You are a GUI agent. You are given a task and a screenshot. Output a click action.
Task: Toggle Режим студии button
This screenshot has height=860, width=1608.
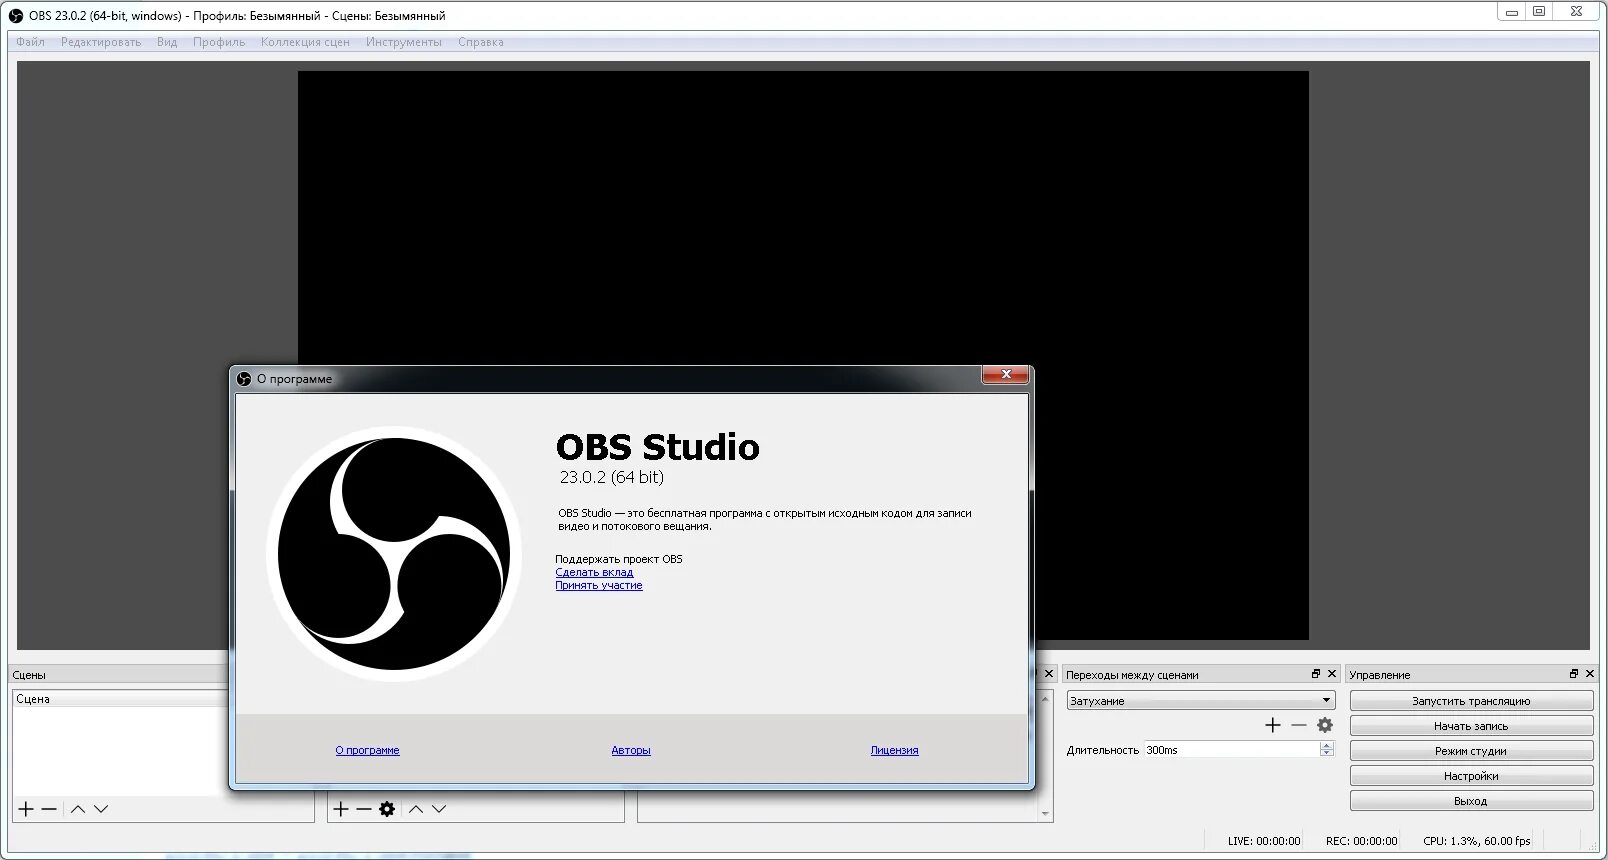[x=1471, y=751]
